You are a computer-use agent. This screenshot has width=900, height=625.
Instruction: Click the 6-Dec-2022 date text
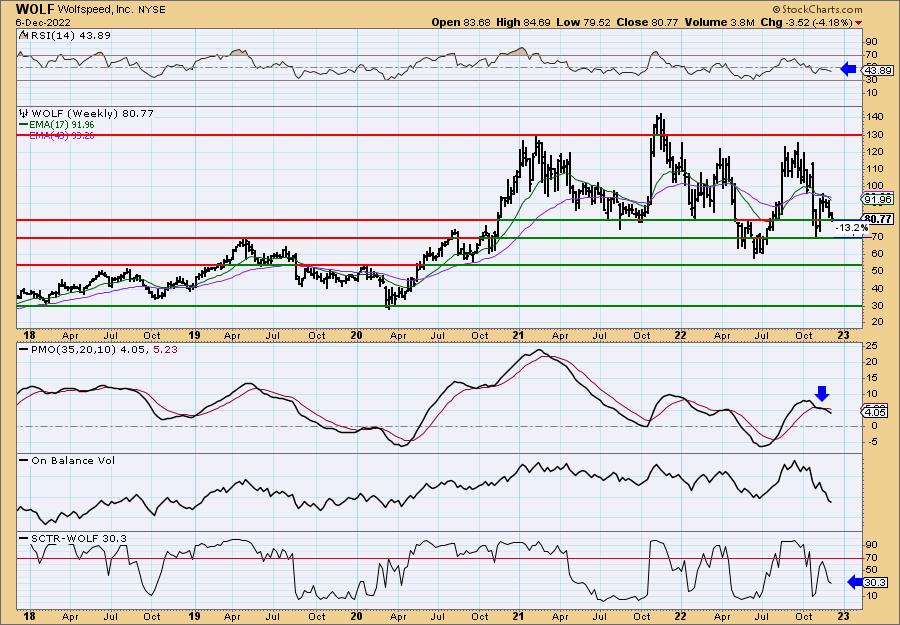(x=43, y=22)
